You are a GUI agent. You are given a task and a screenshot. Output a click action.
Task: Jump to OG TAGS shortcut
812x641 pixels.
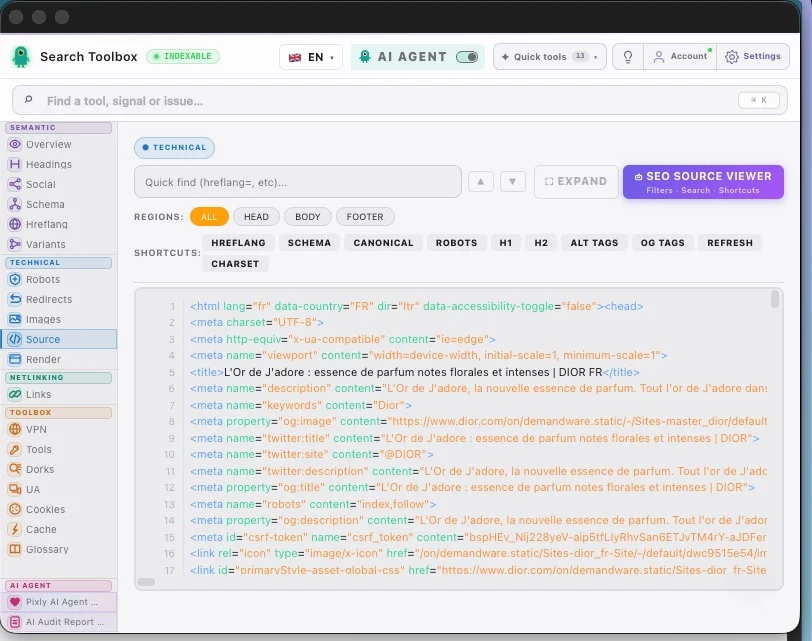click(662, 243)
